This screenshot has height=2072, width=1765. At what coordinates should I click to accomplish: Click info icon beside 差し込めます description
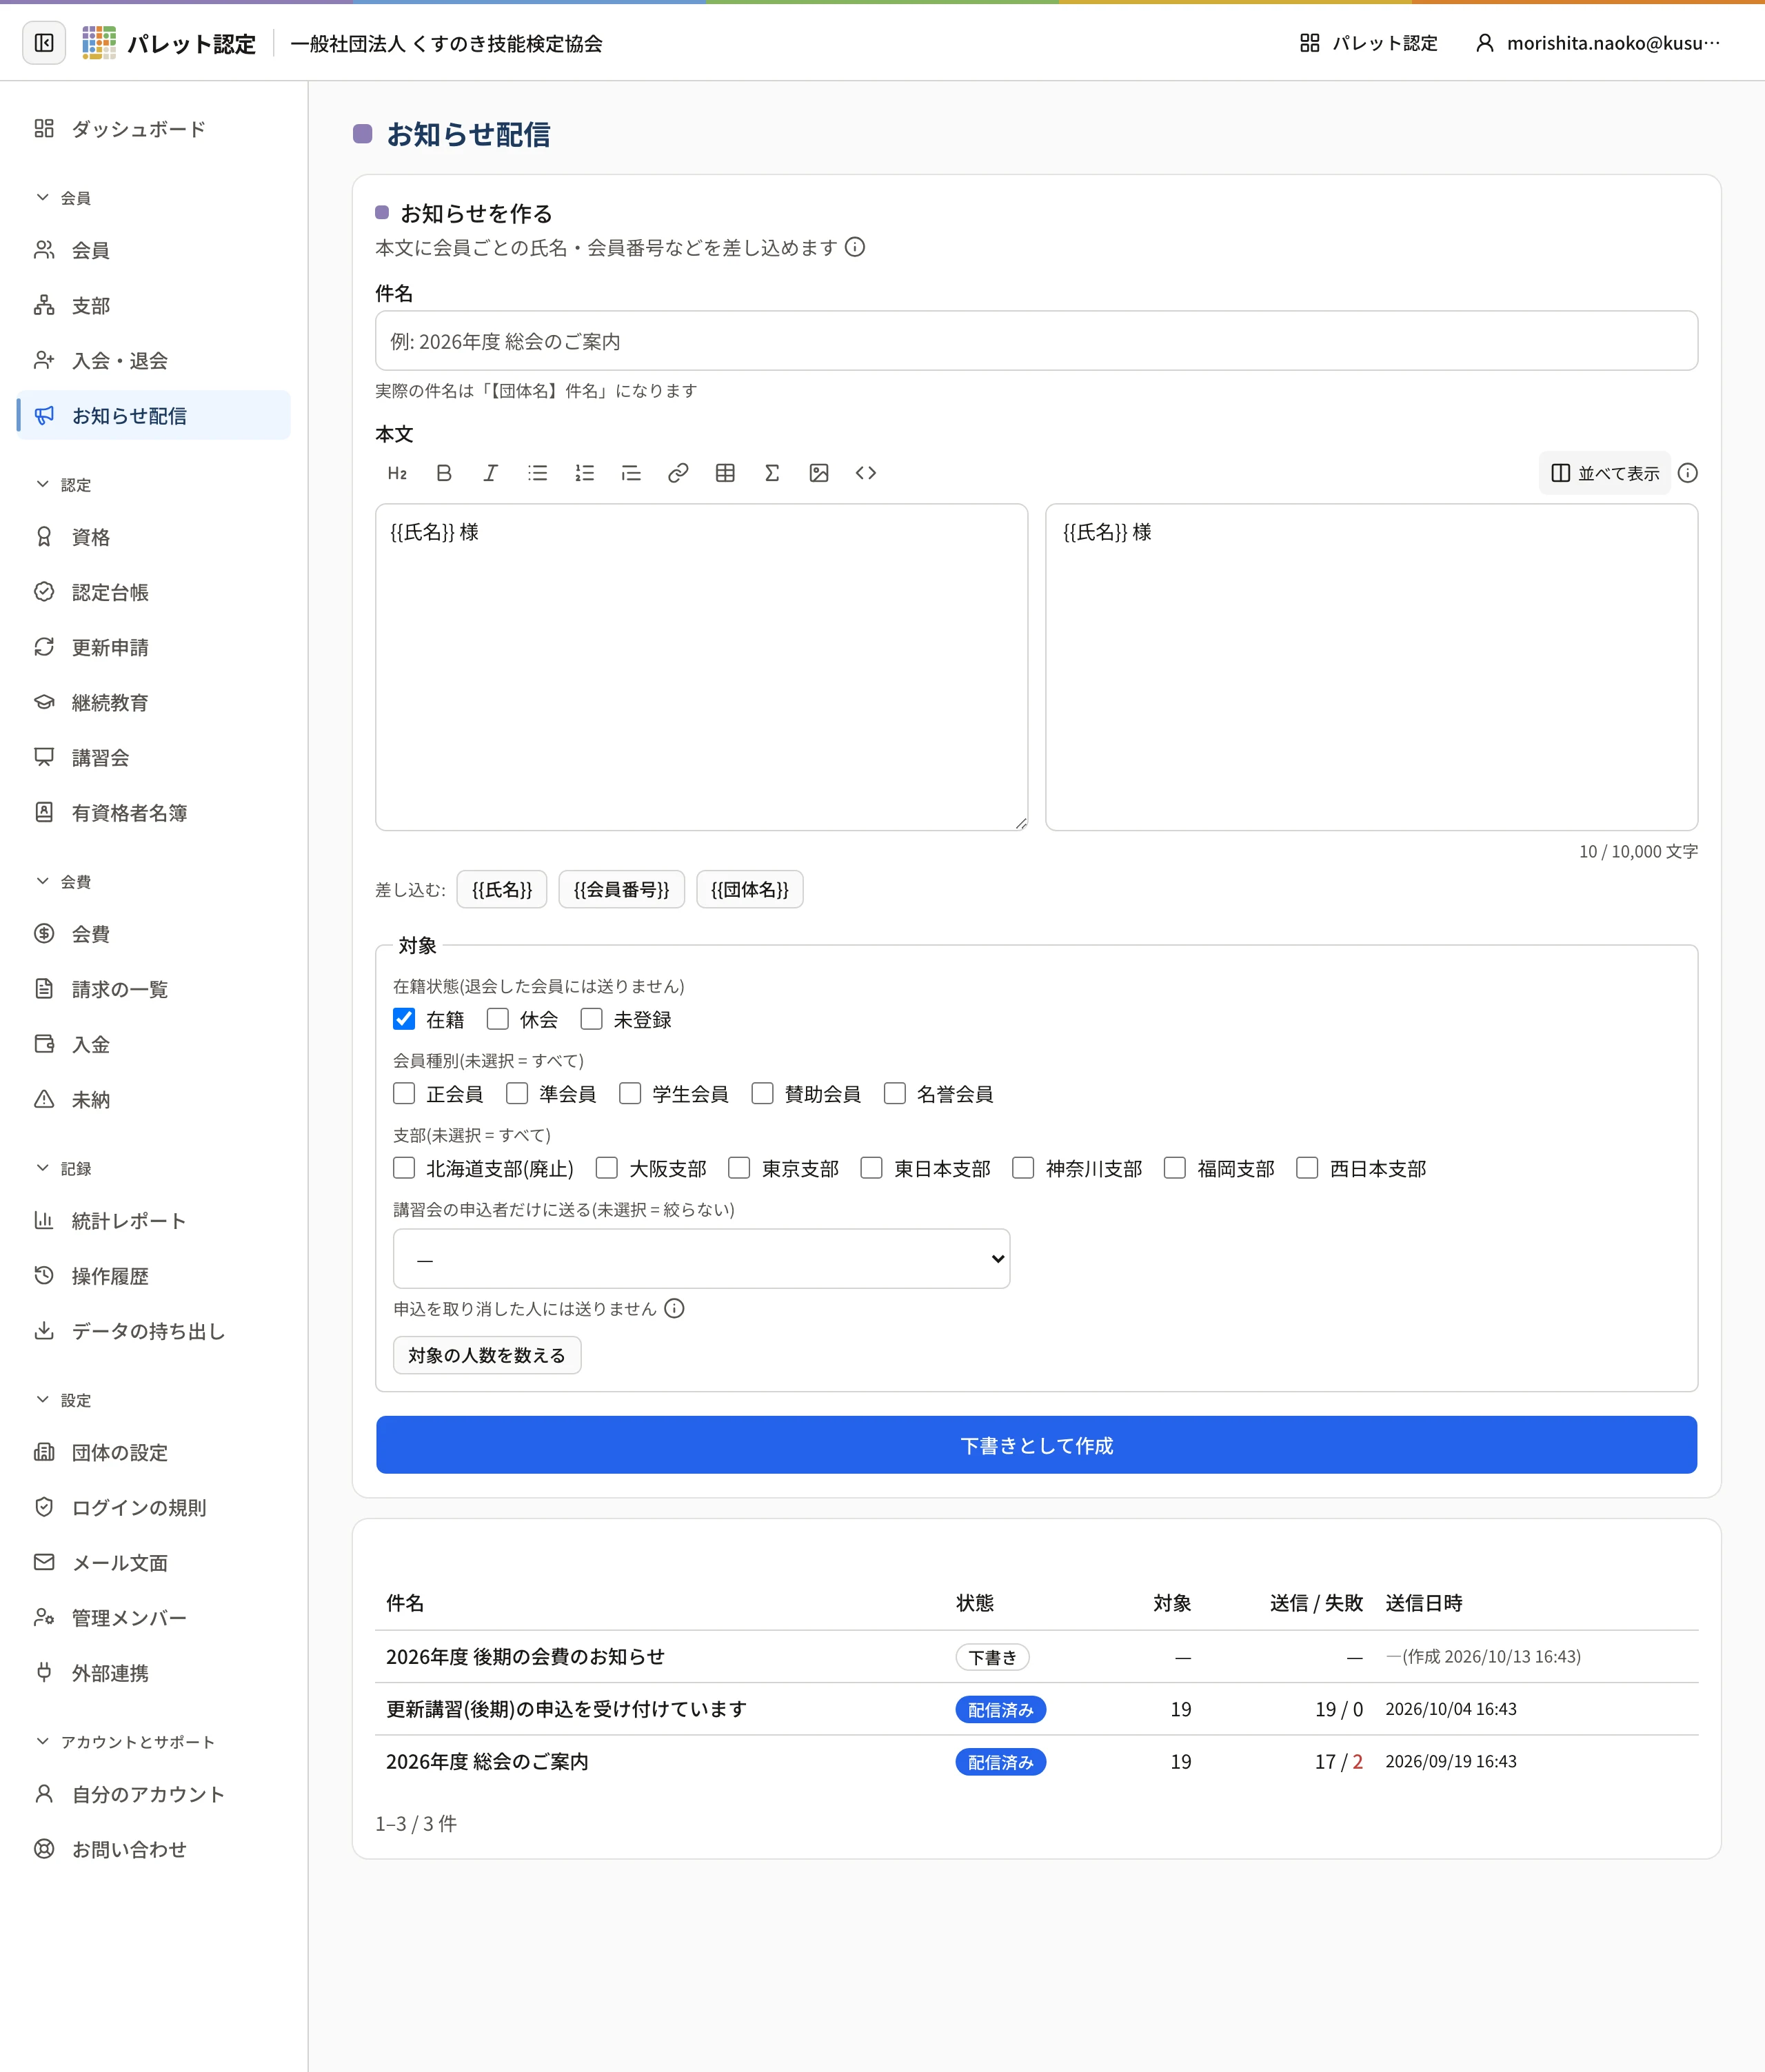pos(855,247)
